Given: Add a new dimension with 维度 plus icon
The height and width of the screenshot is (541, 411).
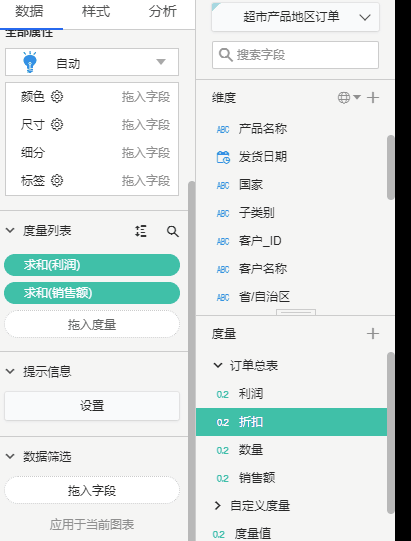Looking at the screenshot, I should click(x=373, y=98).
